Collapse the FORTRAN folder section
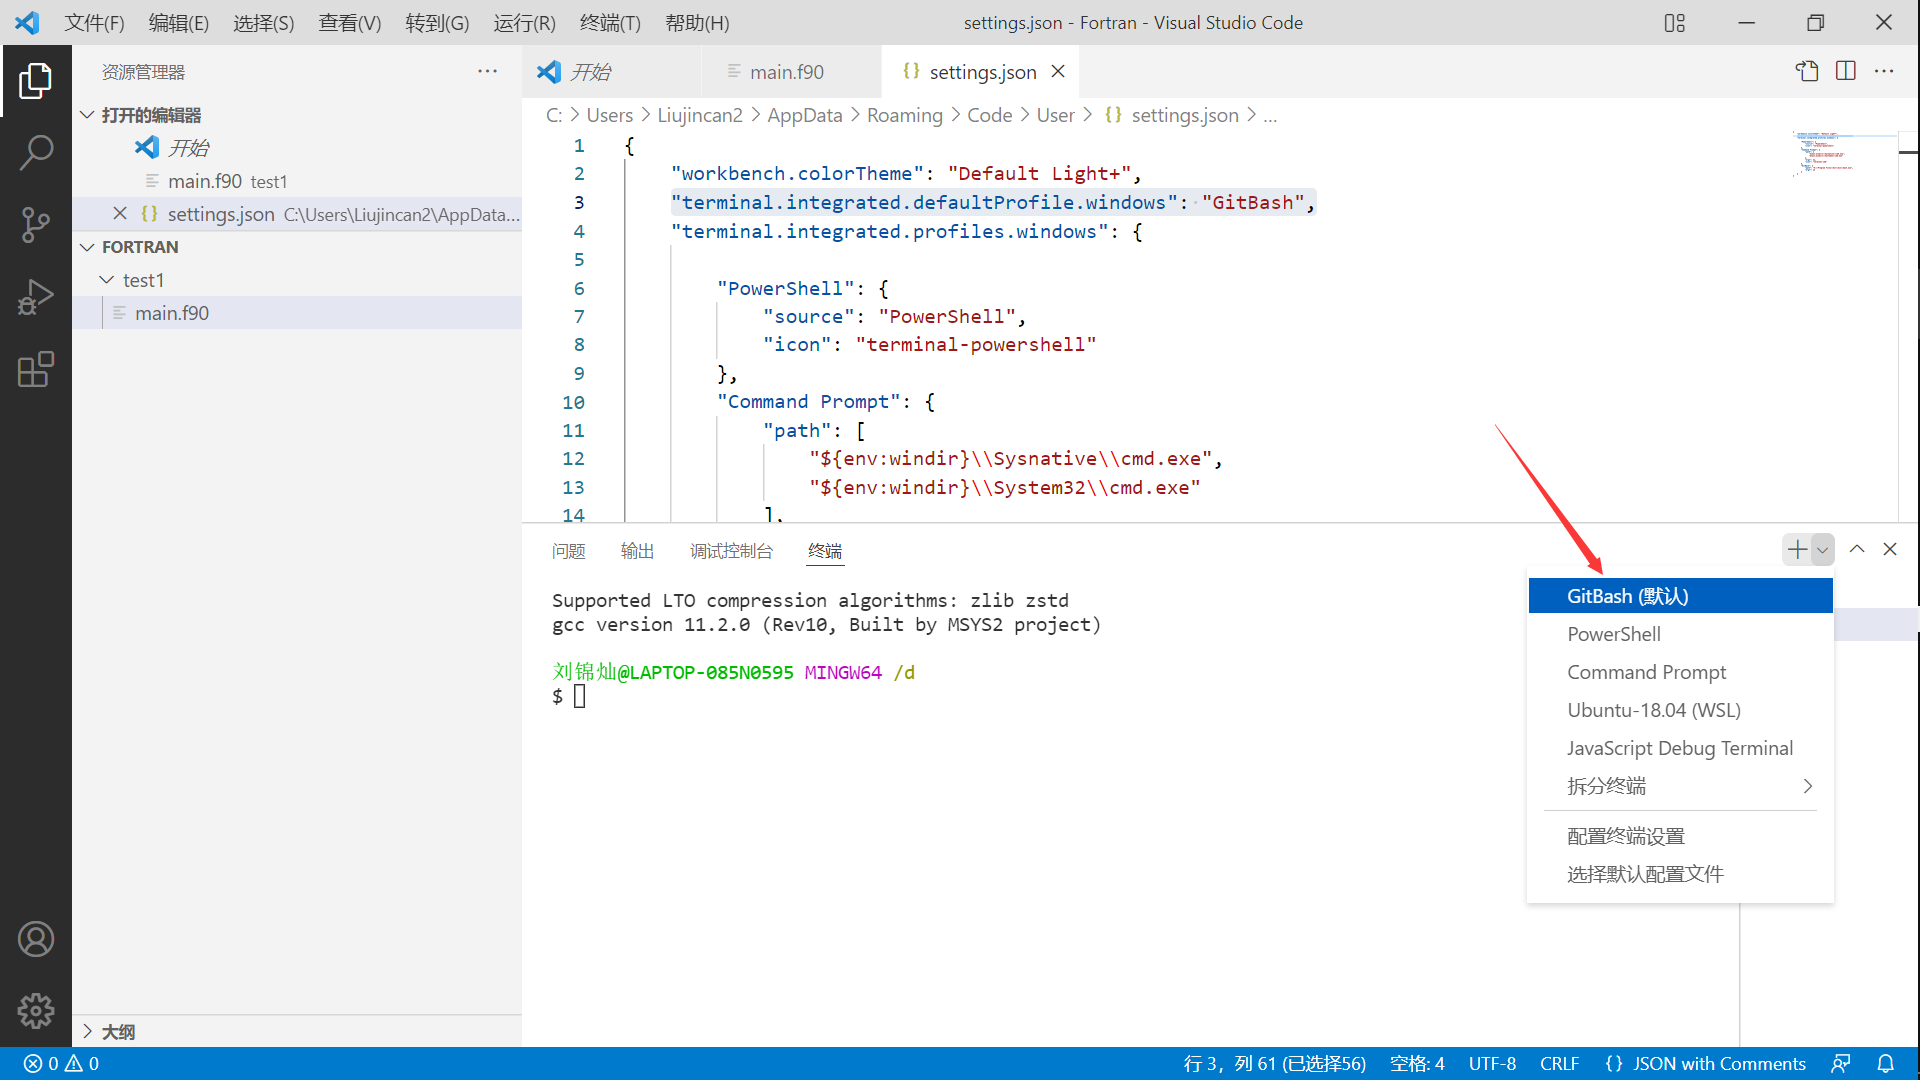1920x1080 pixels. [87, 247]
